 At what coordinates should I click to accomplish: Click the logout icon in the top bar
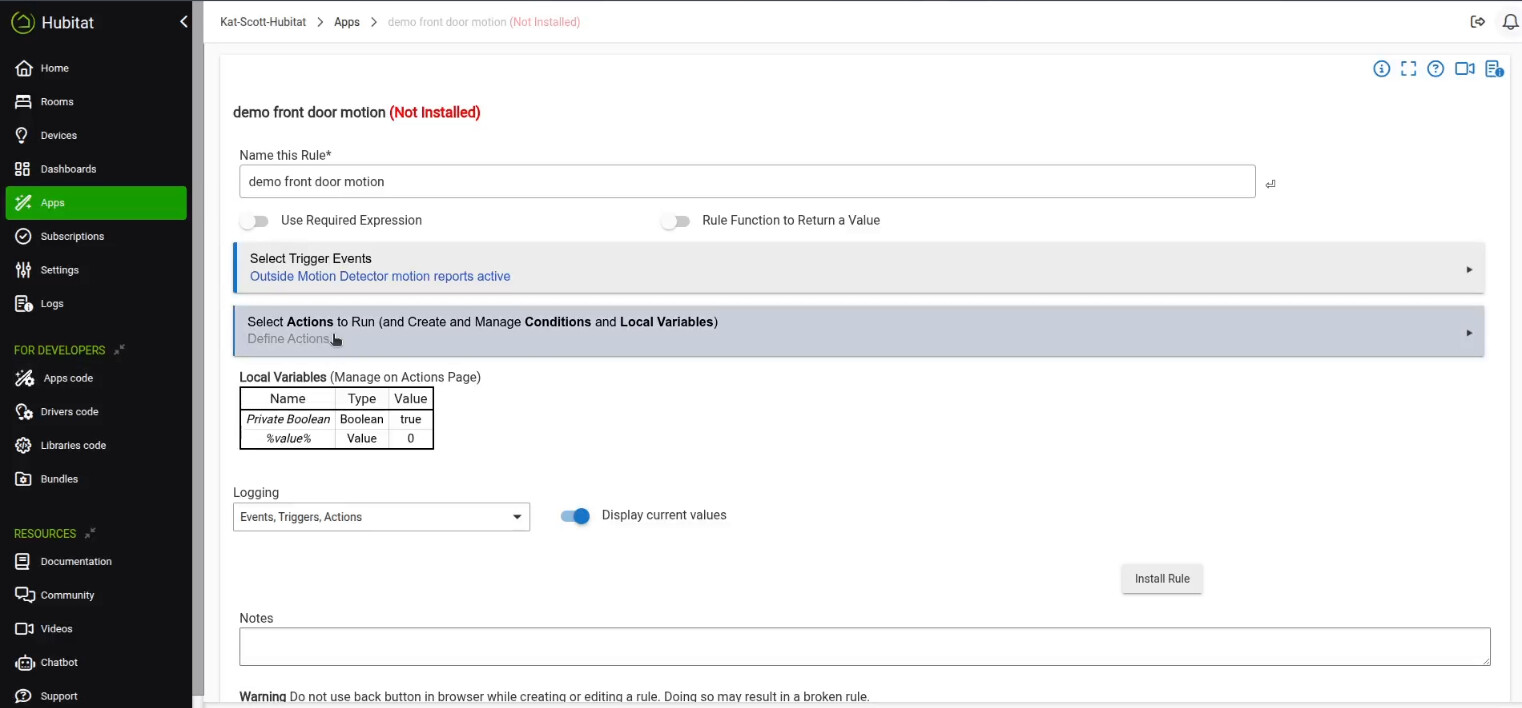point(1478,22)
